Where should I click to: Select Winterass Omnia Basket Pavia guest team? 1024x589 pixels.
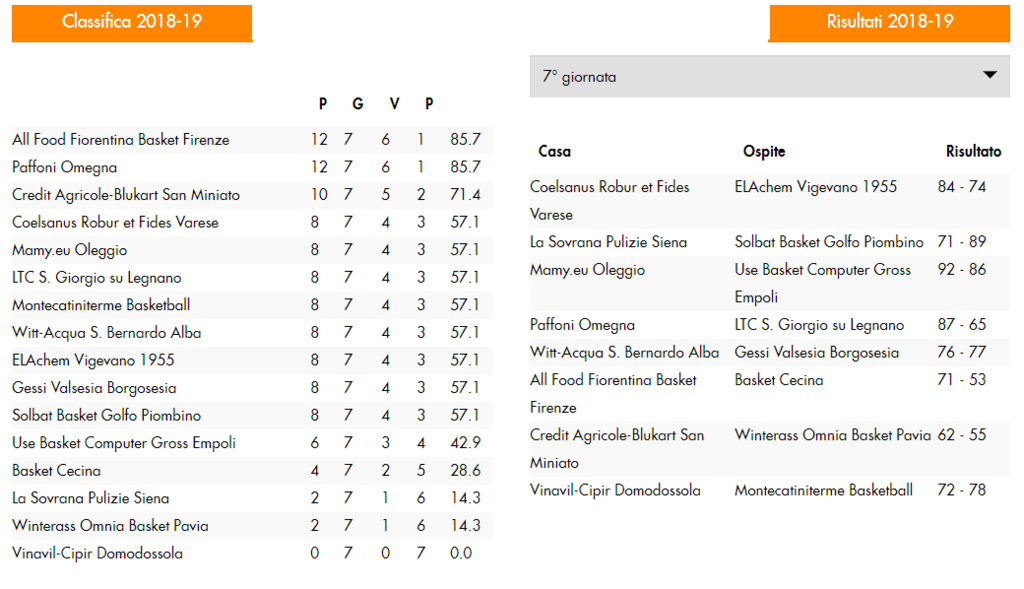pos(833,435)
